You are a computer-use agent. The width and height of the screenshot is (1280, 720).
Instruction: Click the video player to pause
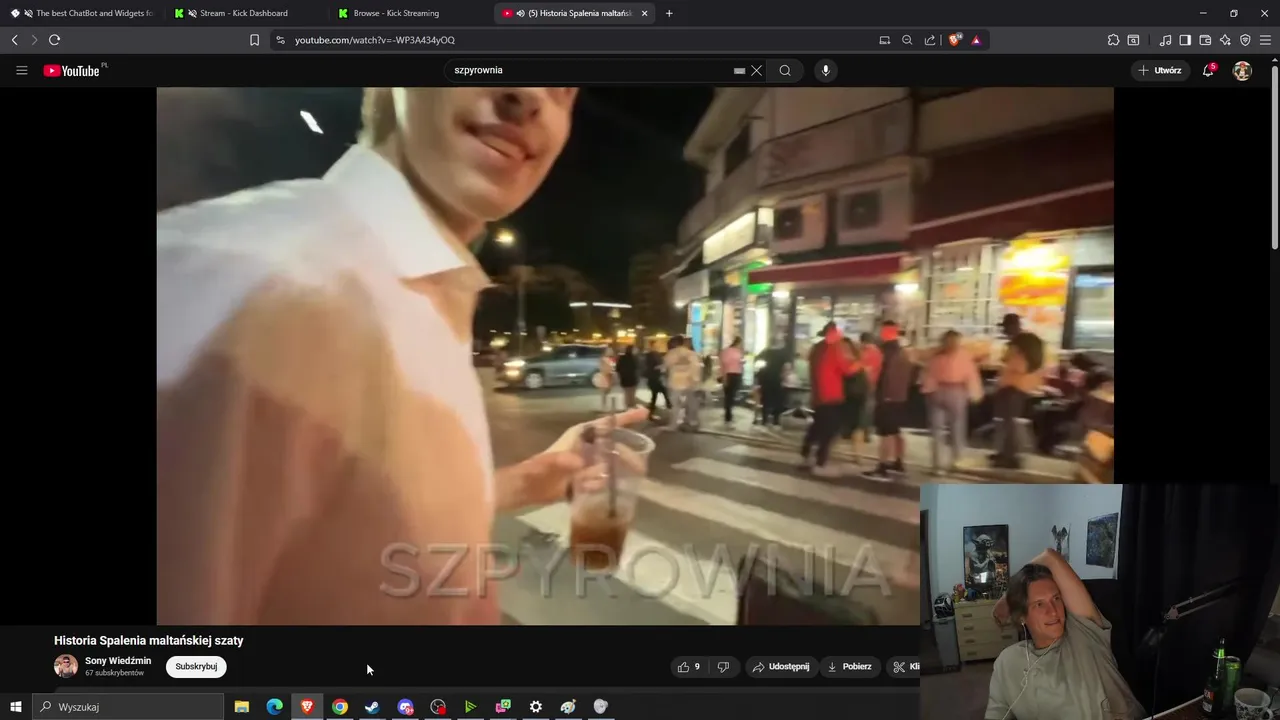[635, 355]
